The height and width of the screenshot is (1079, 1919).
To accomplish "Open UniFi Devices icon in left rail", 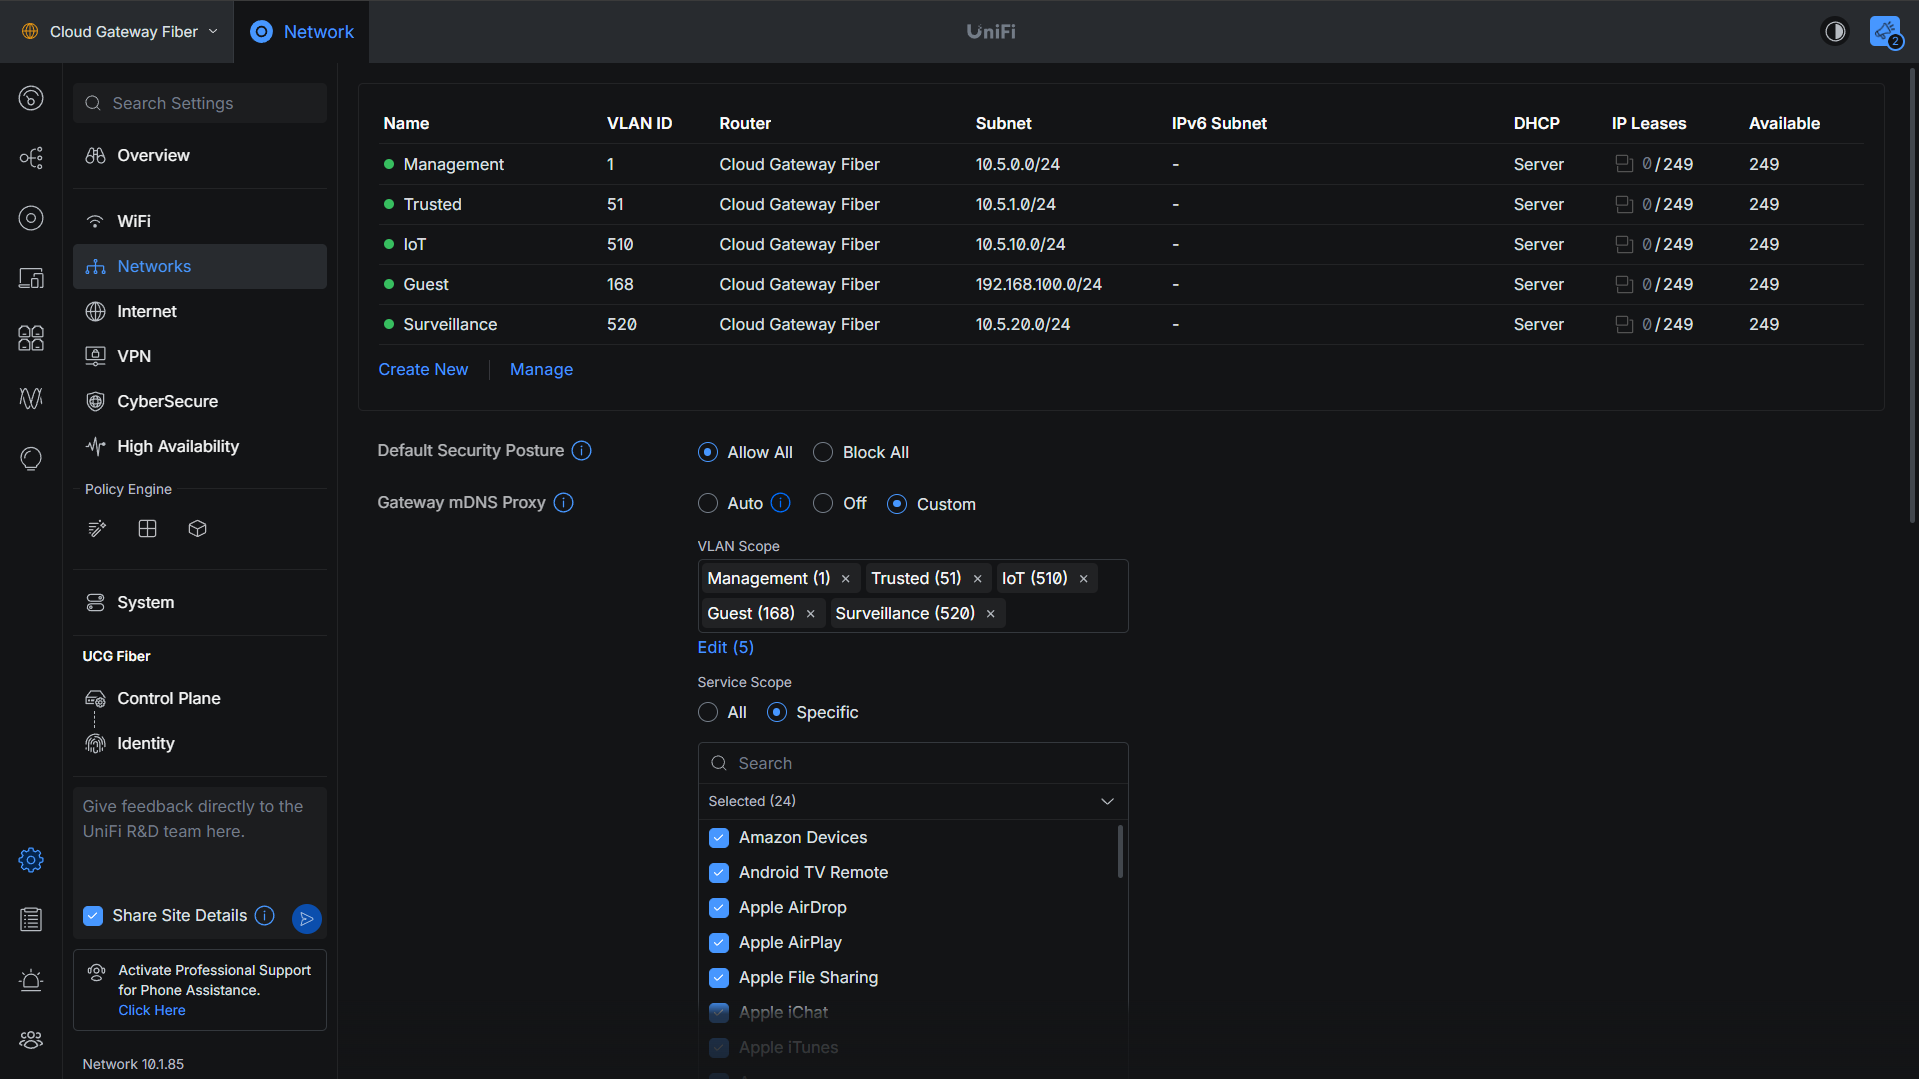I will click(x=31, y=218).
